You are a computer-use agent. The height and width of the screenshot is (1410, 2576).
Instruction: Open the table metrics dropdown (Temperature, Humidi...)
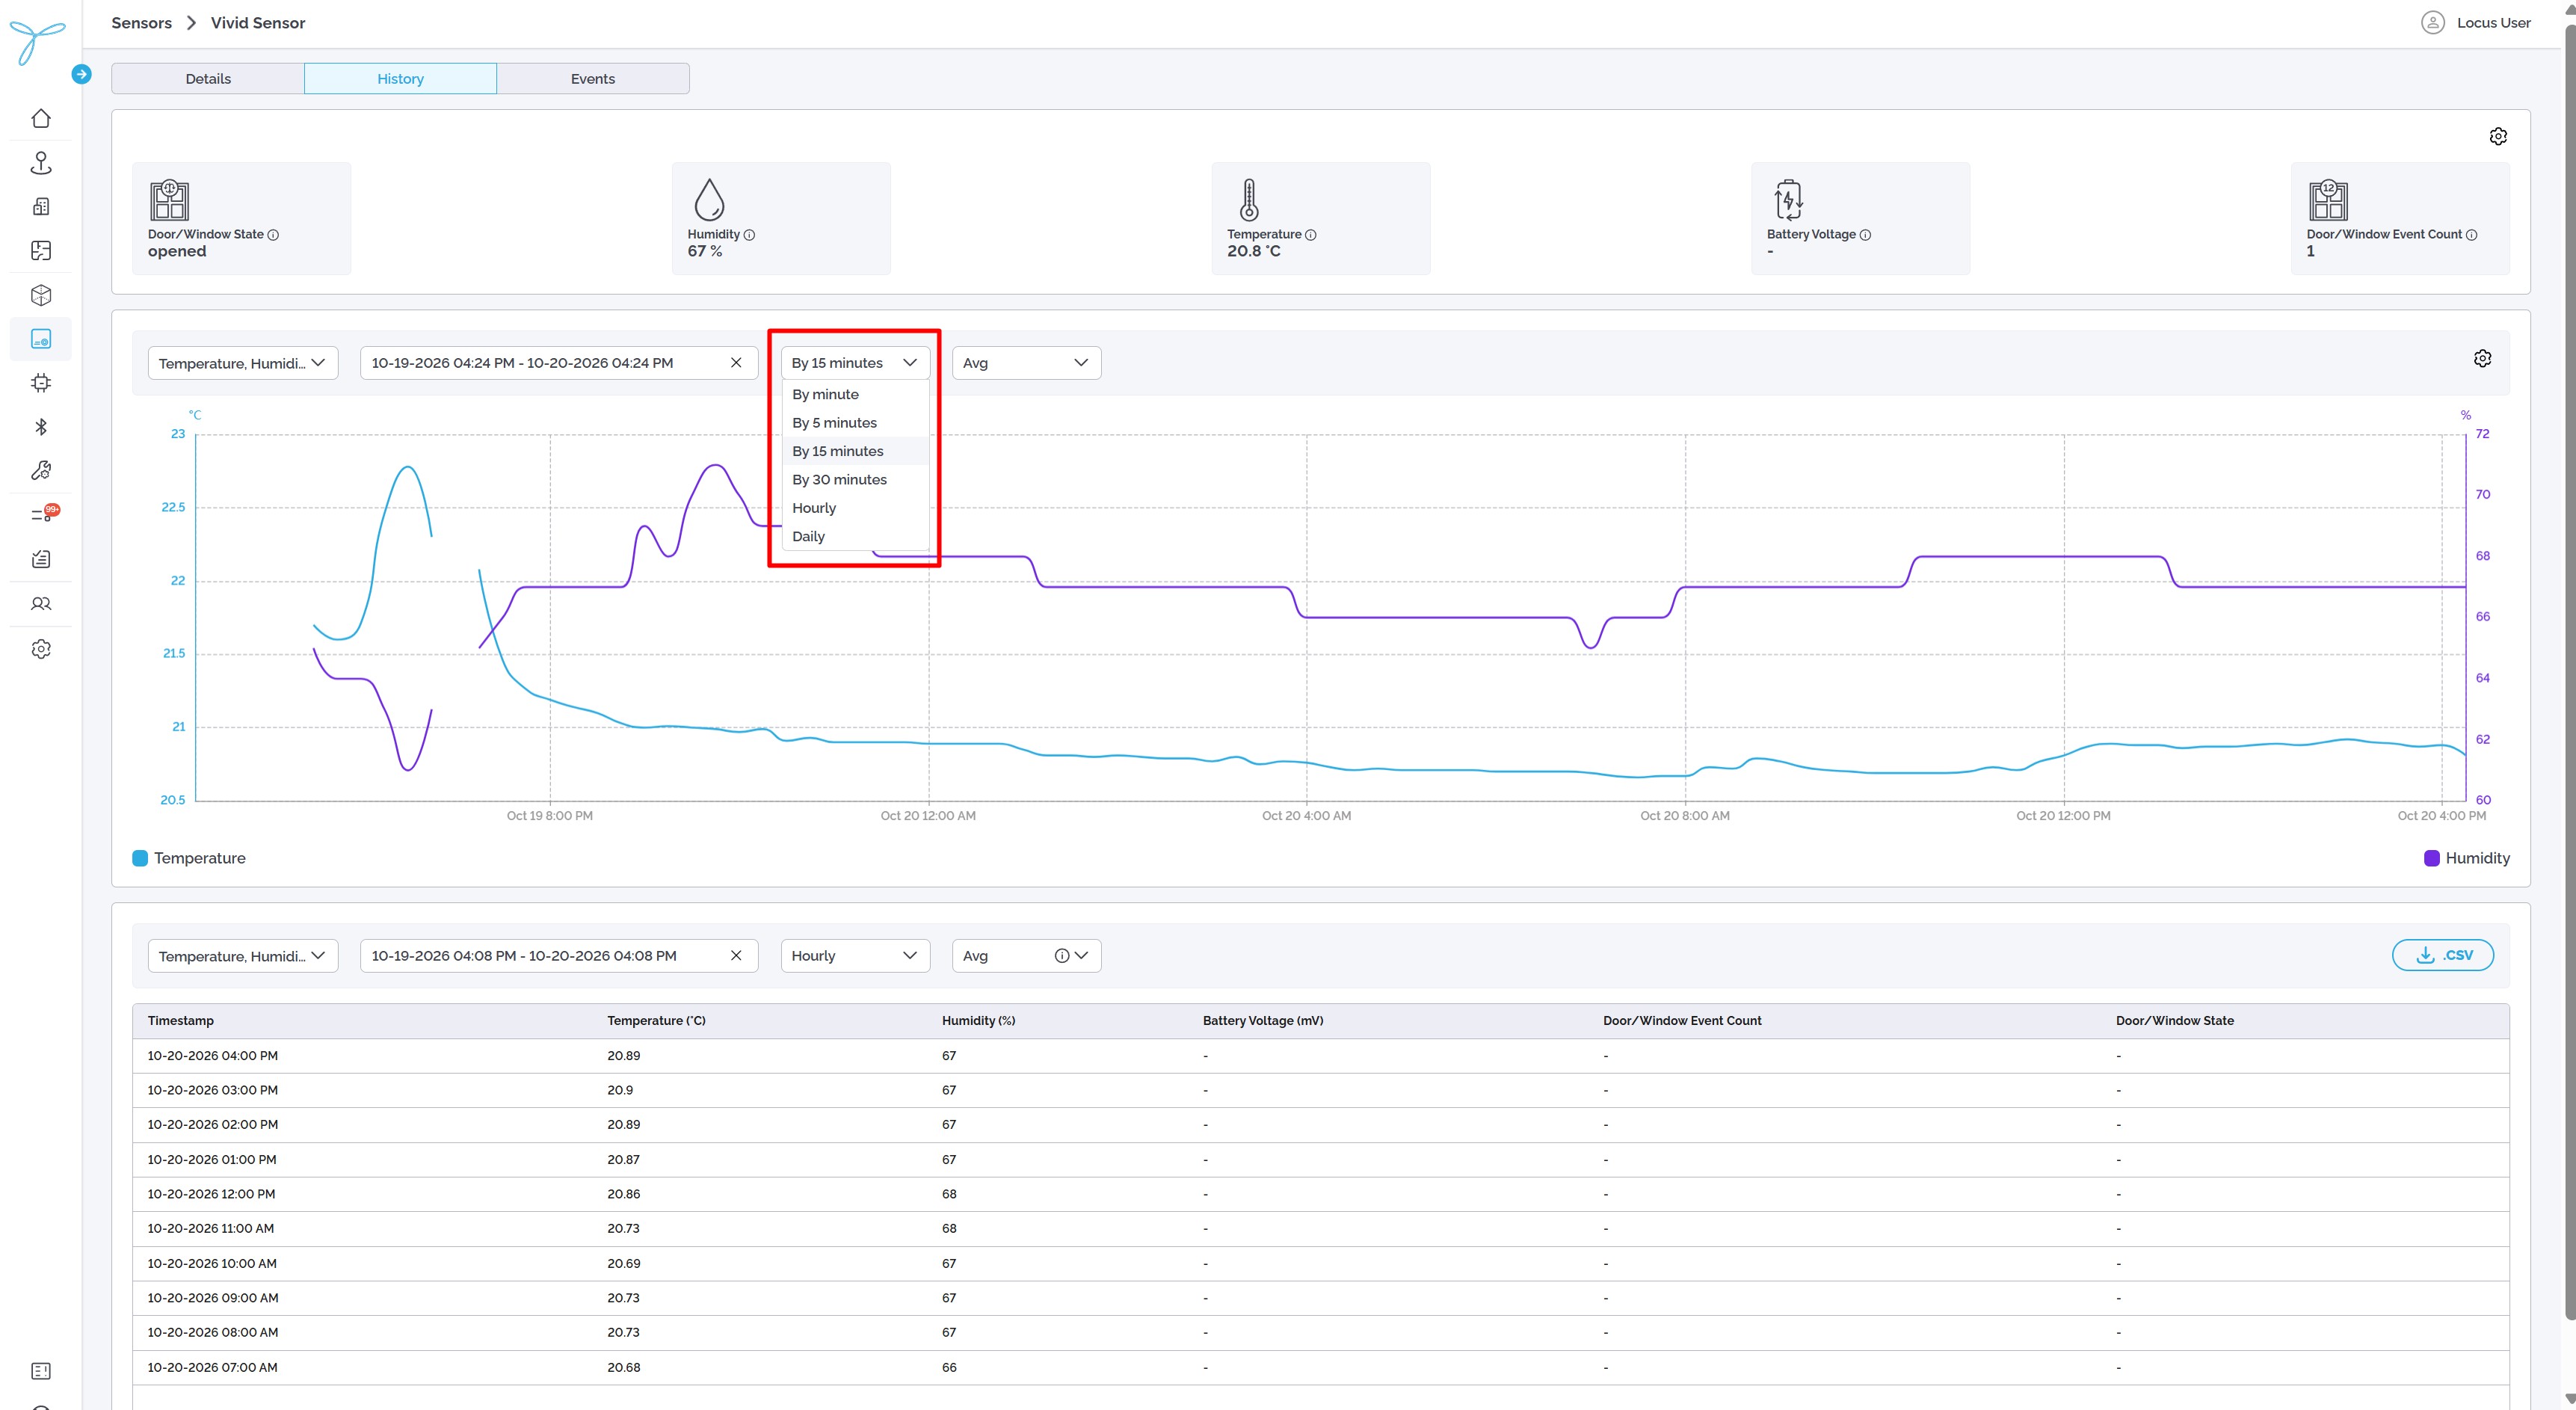pyautogui.click(x=243, y=956)
